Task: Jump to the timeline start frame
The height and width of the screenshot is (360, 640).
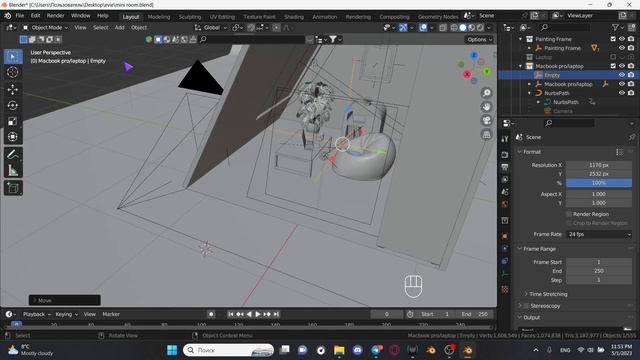Action: coord(231,314)
